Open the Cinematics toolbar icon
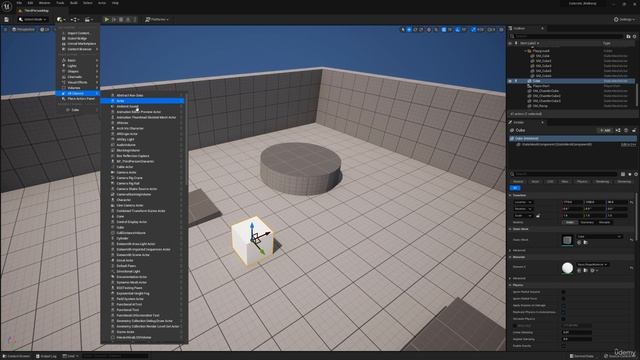 point(88,19)
